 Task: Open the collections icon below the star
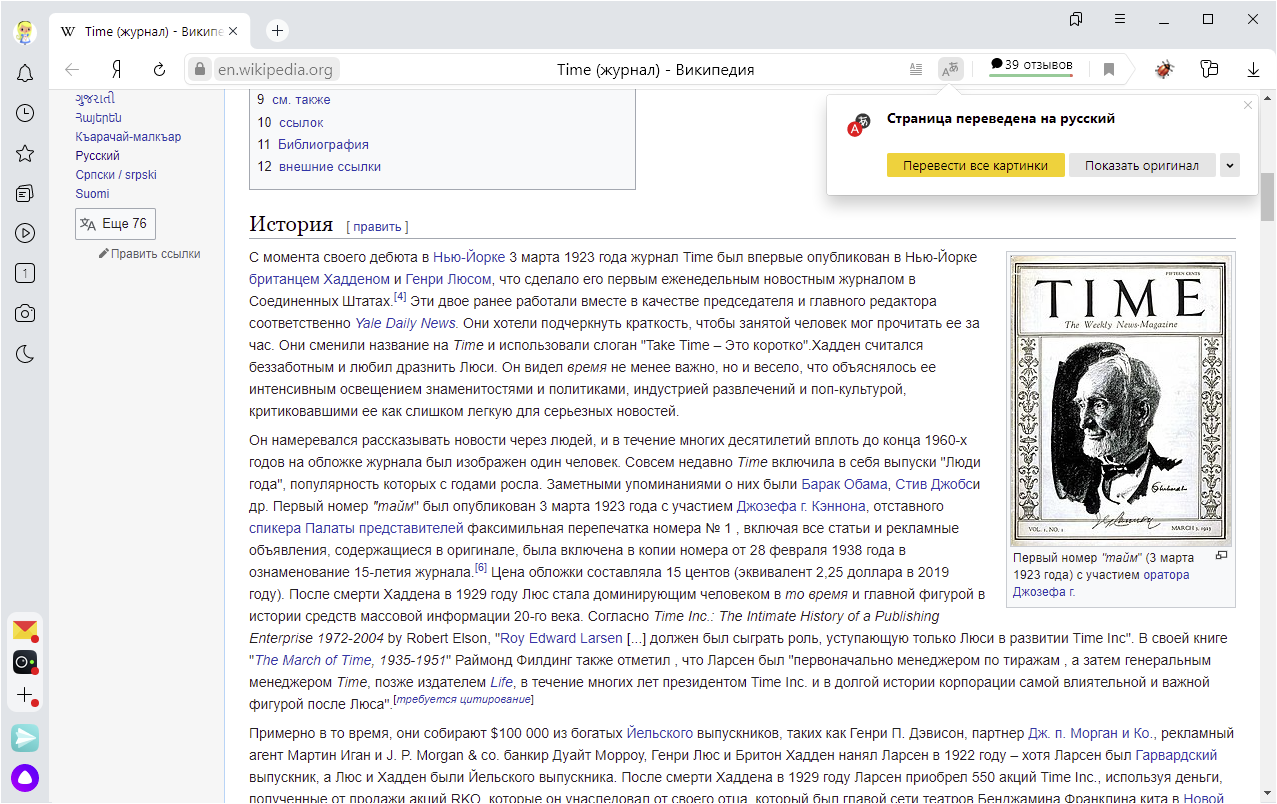tap(25, 193)
